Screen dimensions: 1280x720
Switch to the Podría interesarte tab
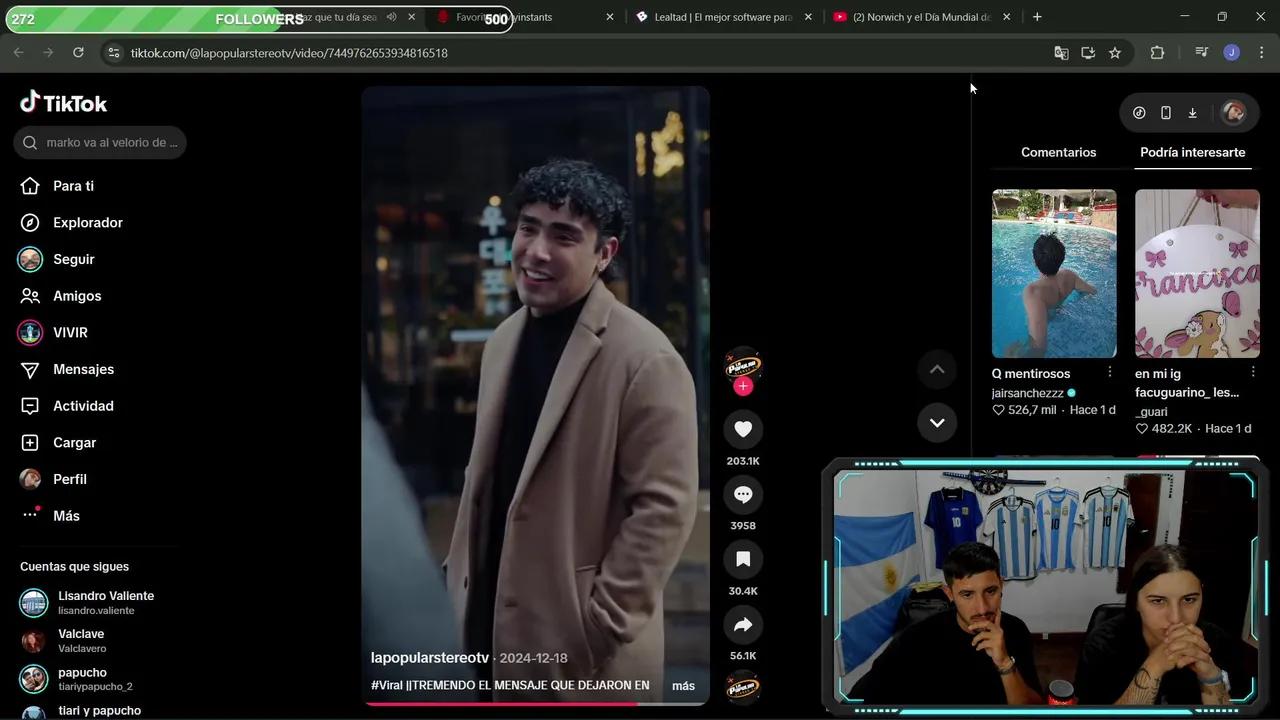(1192, 152)
